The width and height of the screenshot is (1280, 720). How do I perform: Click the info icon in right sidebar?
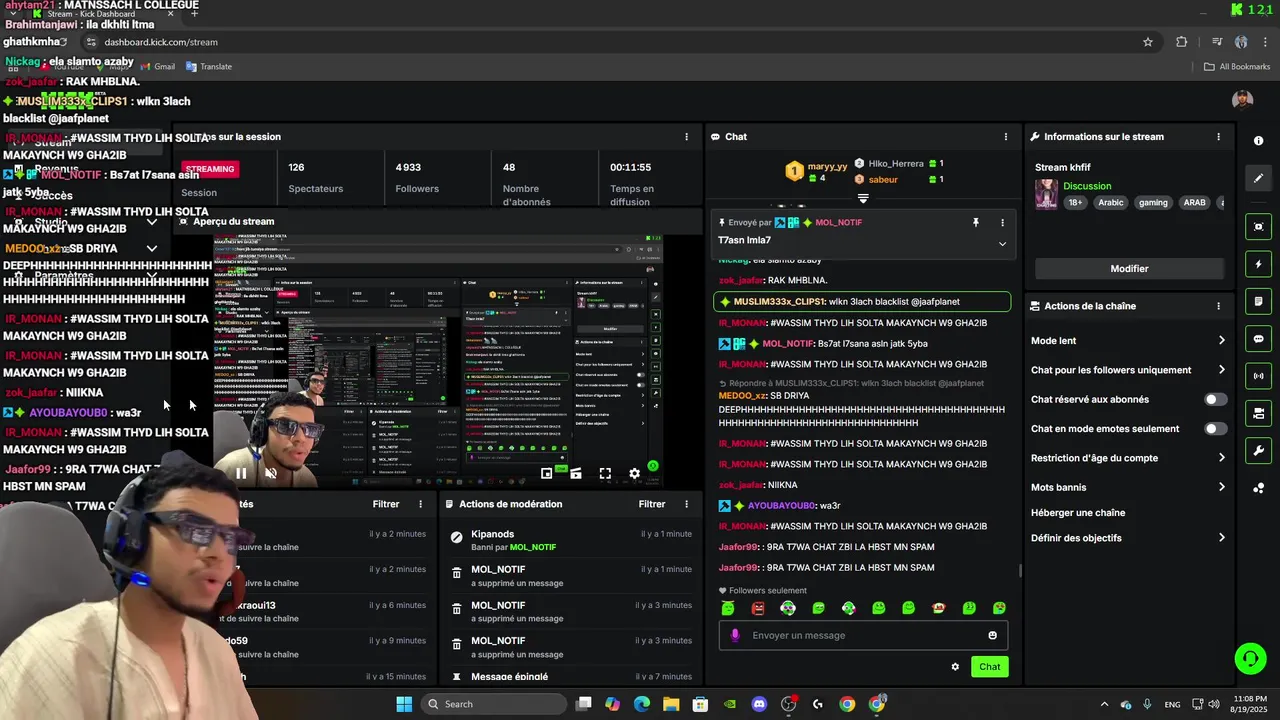pos(1259,141)
